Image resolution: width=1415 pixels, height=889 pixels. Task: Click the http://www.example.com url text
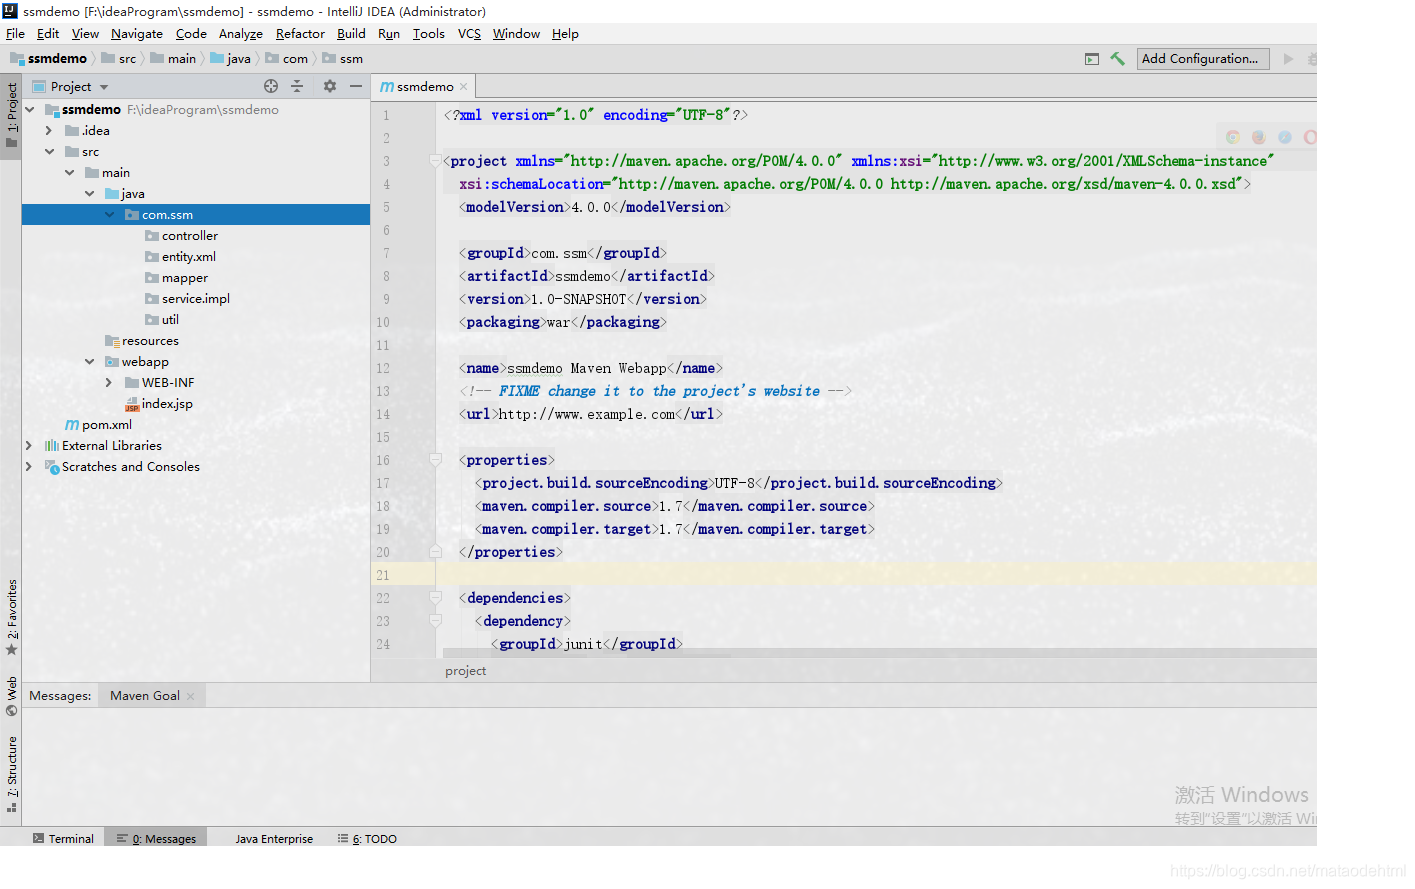pos(587,414)
